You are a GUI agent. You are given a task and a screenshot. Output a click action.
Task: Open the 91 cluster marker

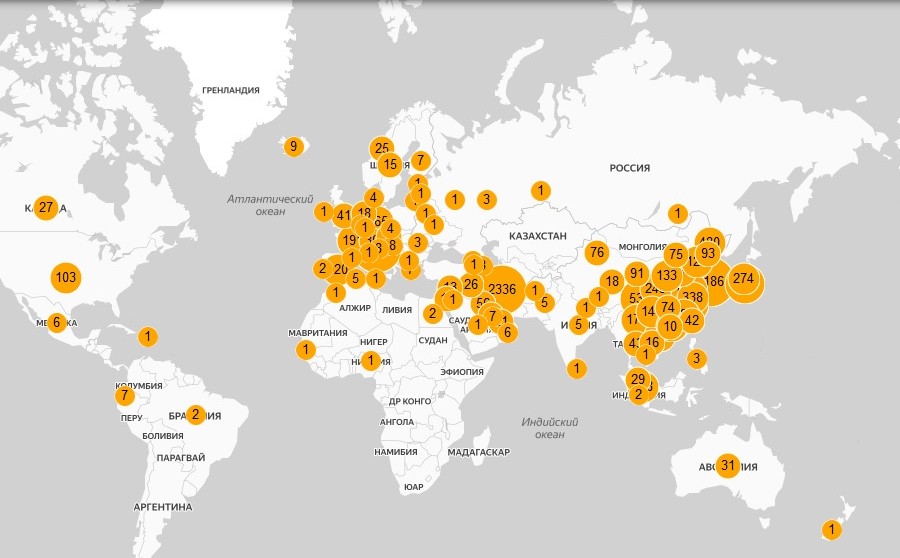[637, 273]
